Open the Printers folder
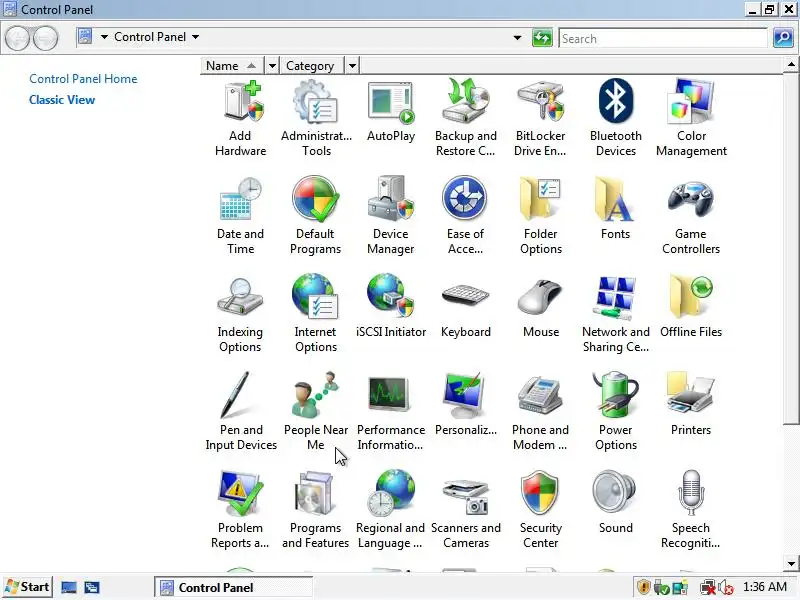Screen dimensions: 800x600 pyautogui.click(x=691, y=405)
